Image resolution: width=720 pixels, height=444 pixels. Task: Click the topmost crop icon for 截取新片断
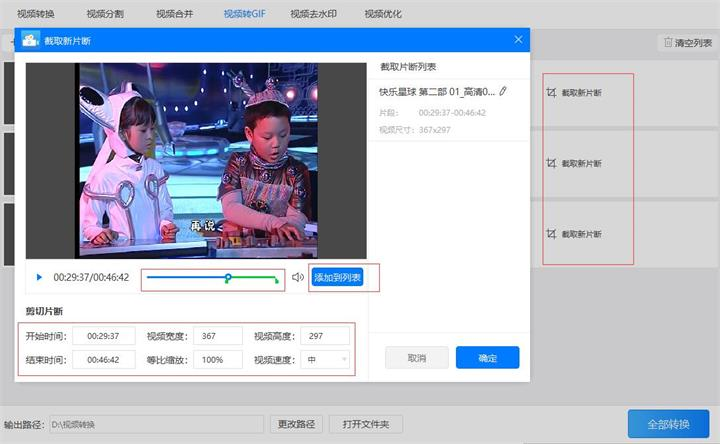click(551, 93)
